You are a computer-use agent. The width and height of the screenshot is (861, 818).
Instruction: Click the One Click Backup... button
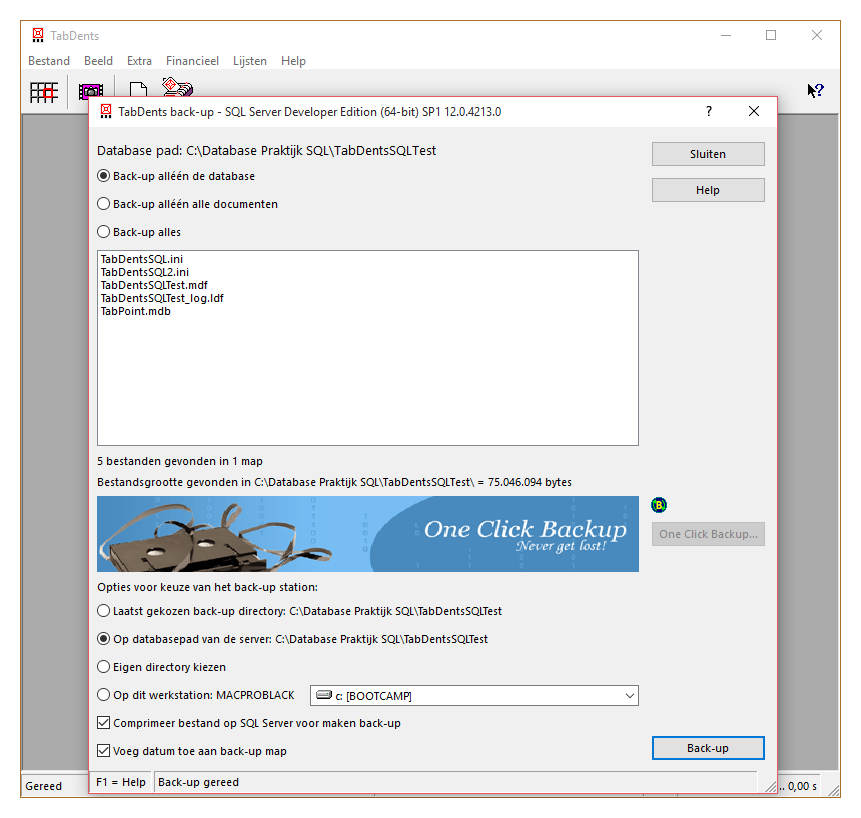[x=708, y=534]
